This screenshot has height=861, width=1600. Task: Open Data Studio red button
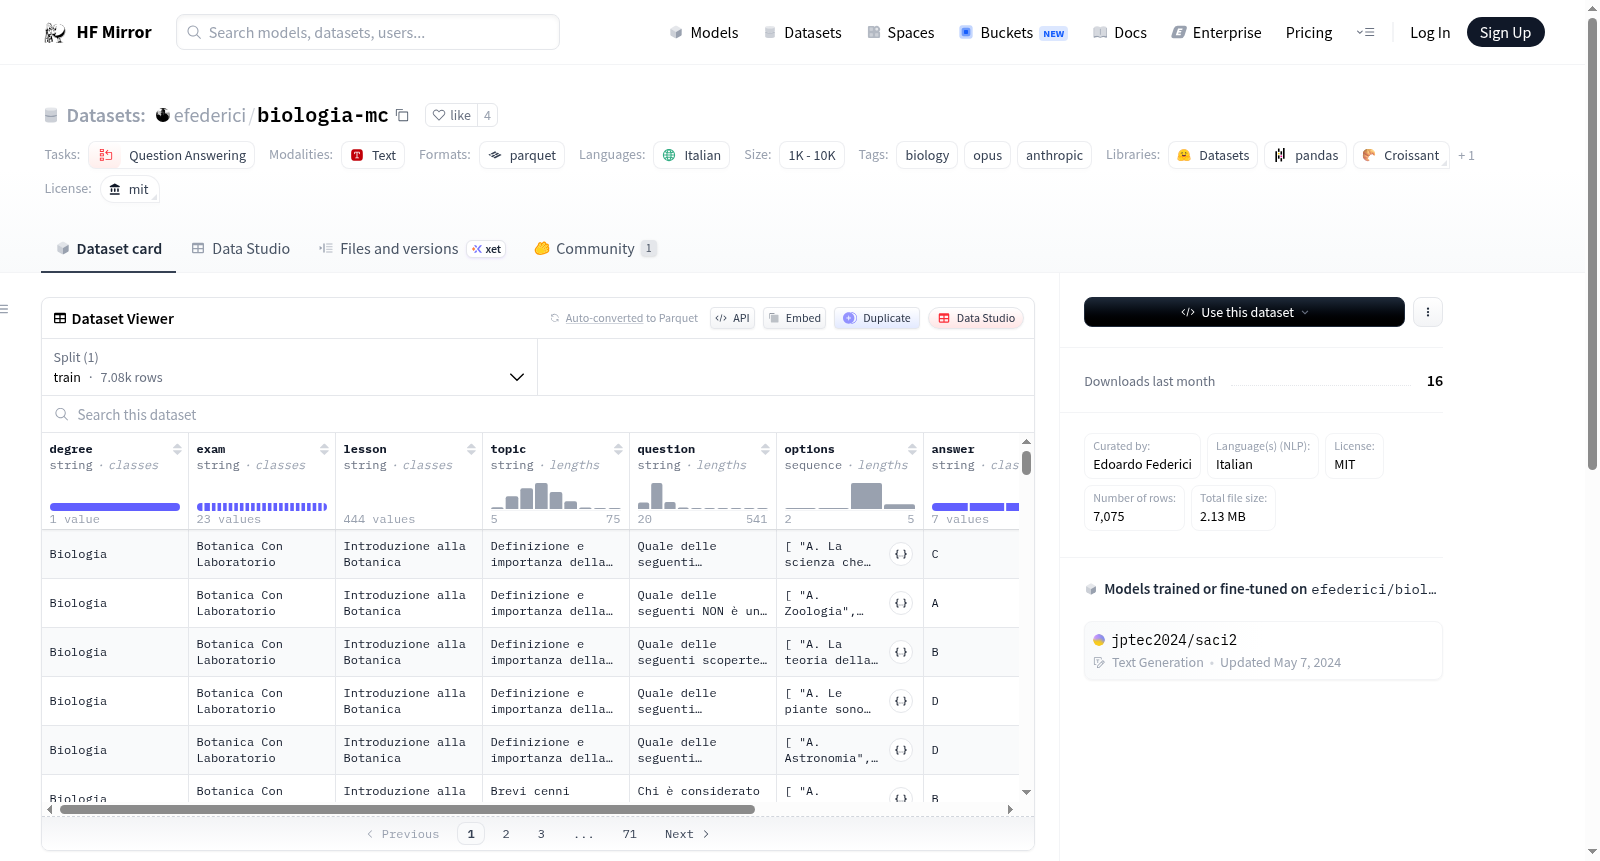click(x=975, y=318)
